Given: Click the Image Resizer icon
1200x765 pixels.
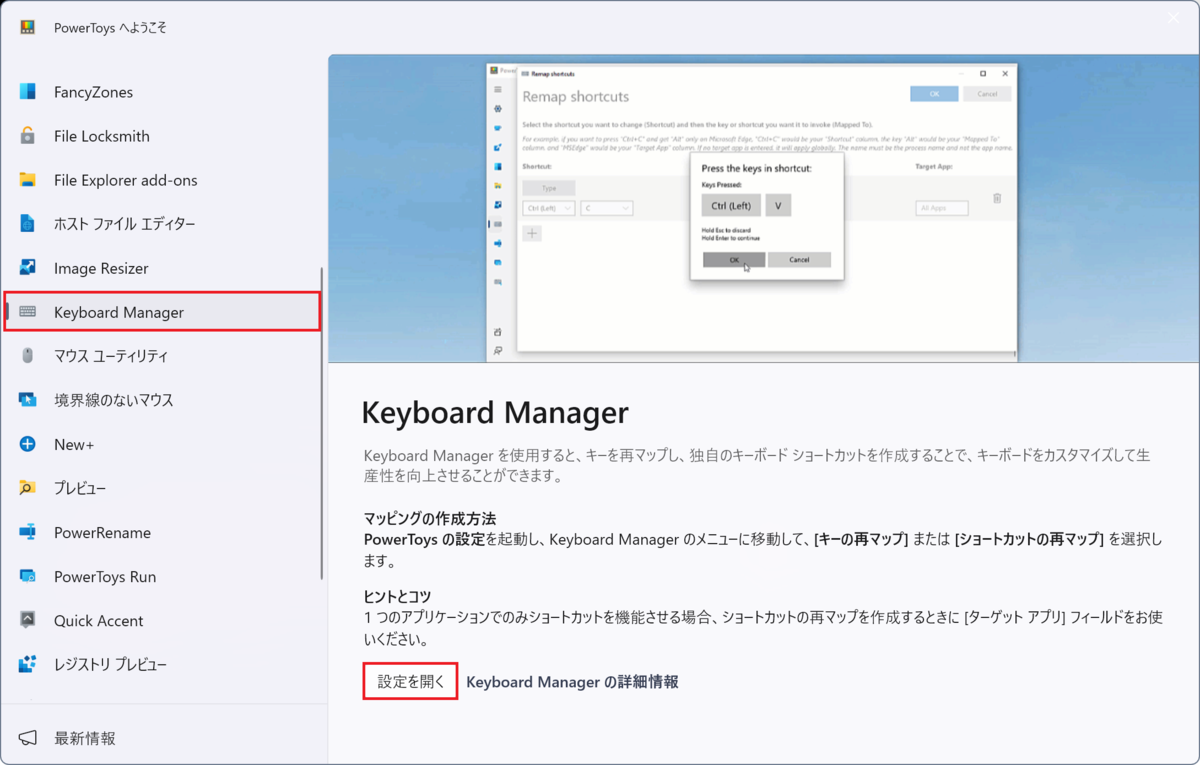Looking at the screenshot, I should [x=28, y=268].
